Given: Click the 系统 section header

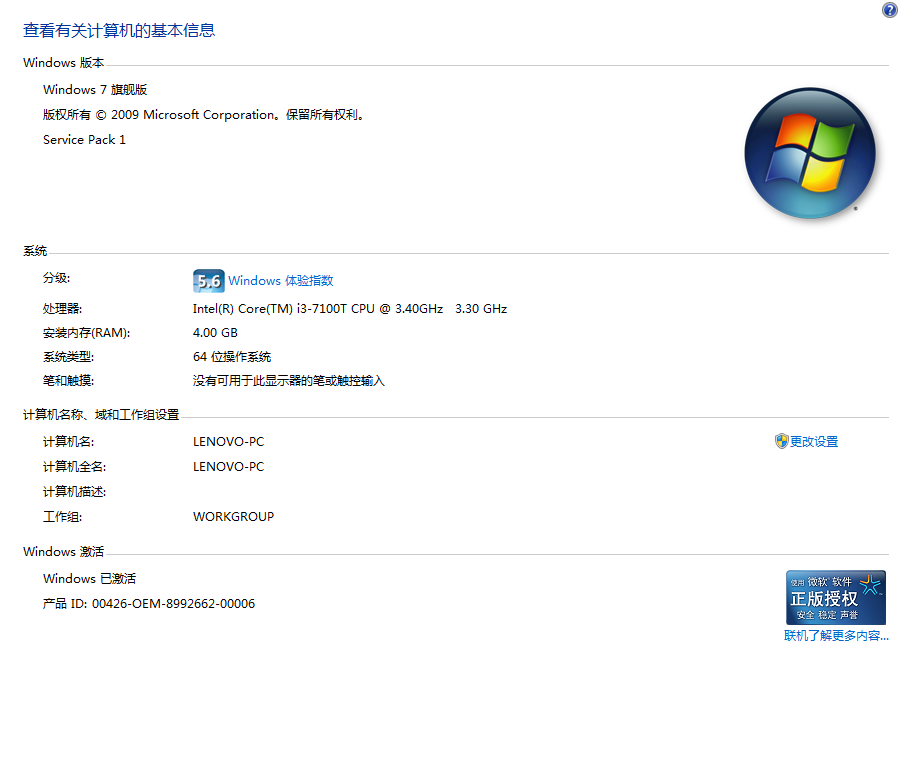Looking at the screenshot, I should point(35,251).
